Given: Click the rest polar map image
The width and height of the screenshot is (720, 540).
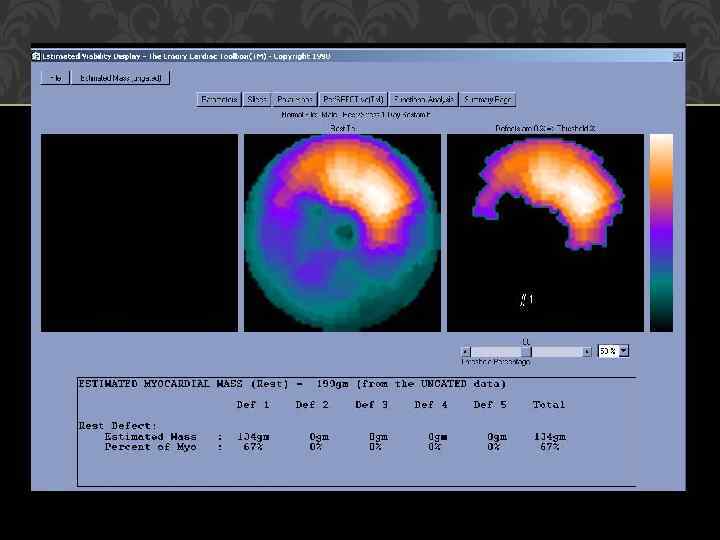Looking at the screenshot, I should (x=342, y=232).
